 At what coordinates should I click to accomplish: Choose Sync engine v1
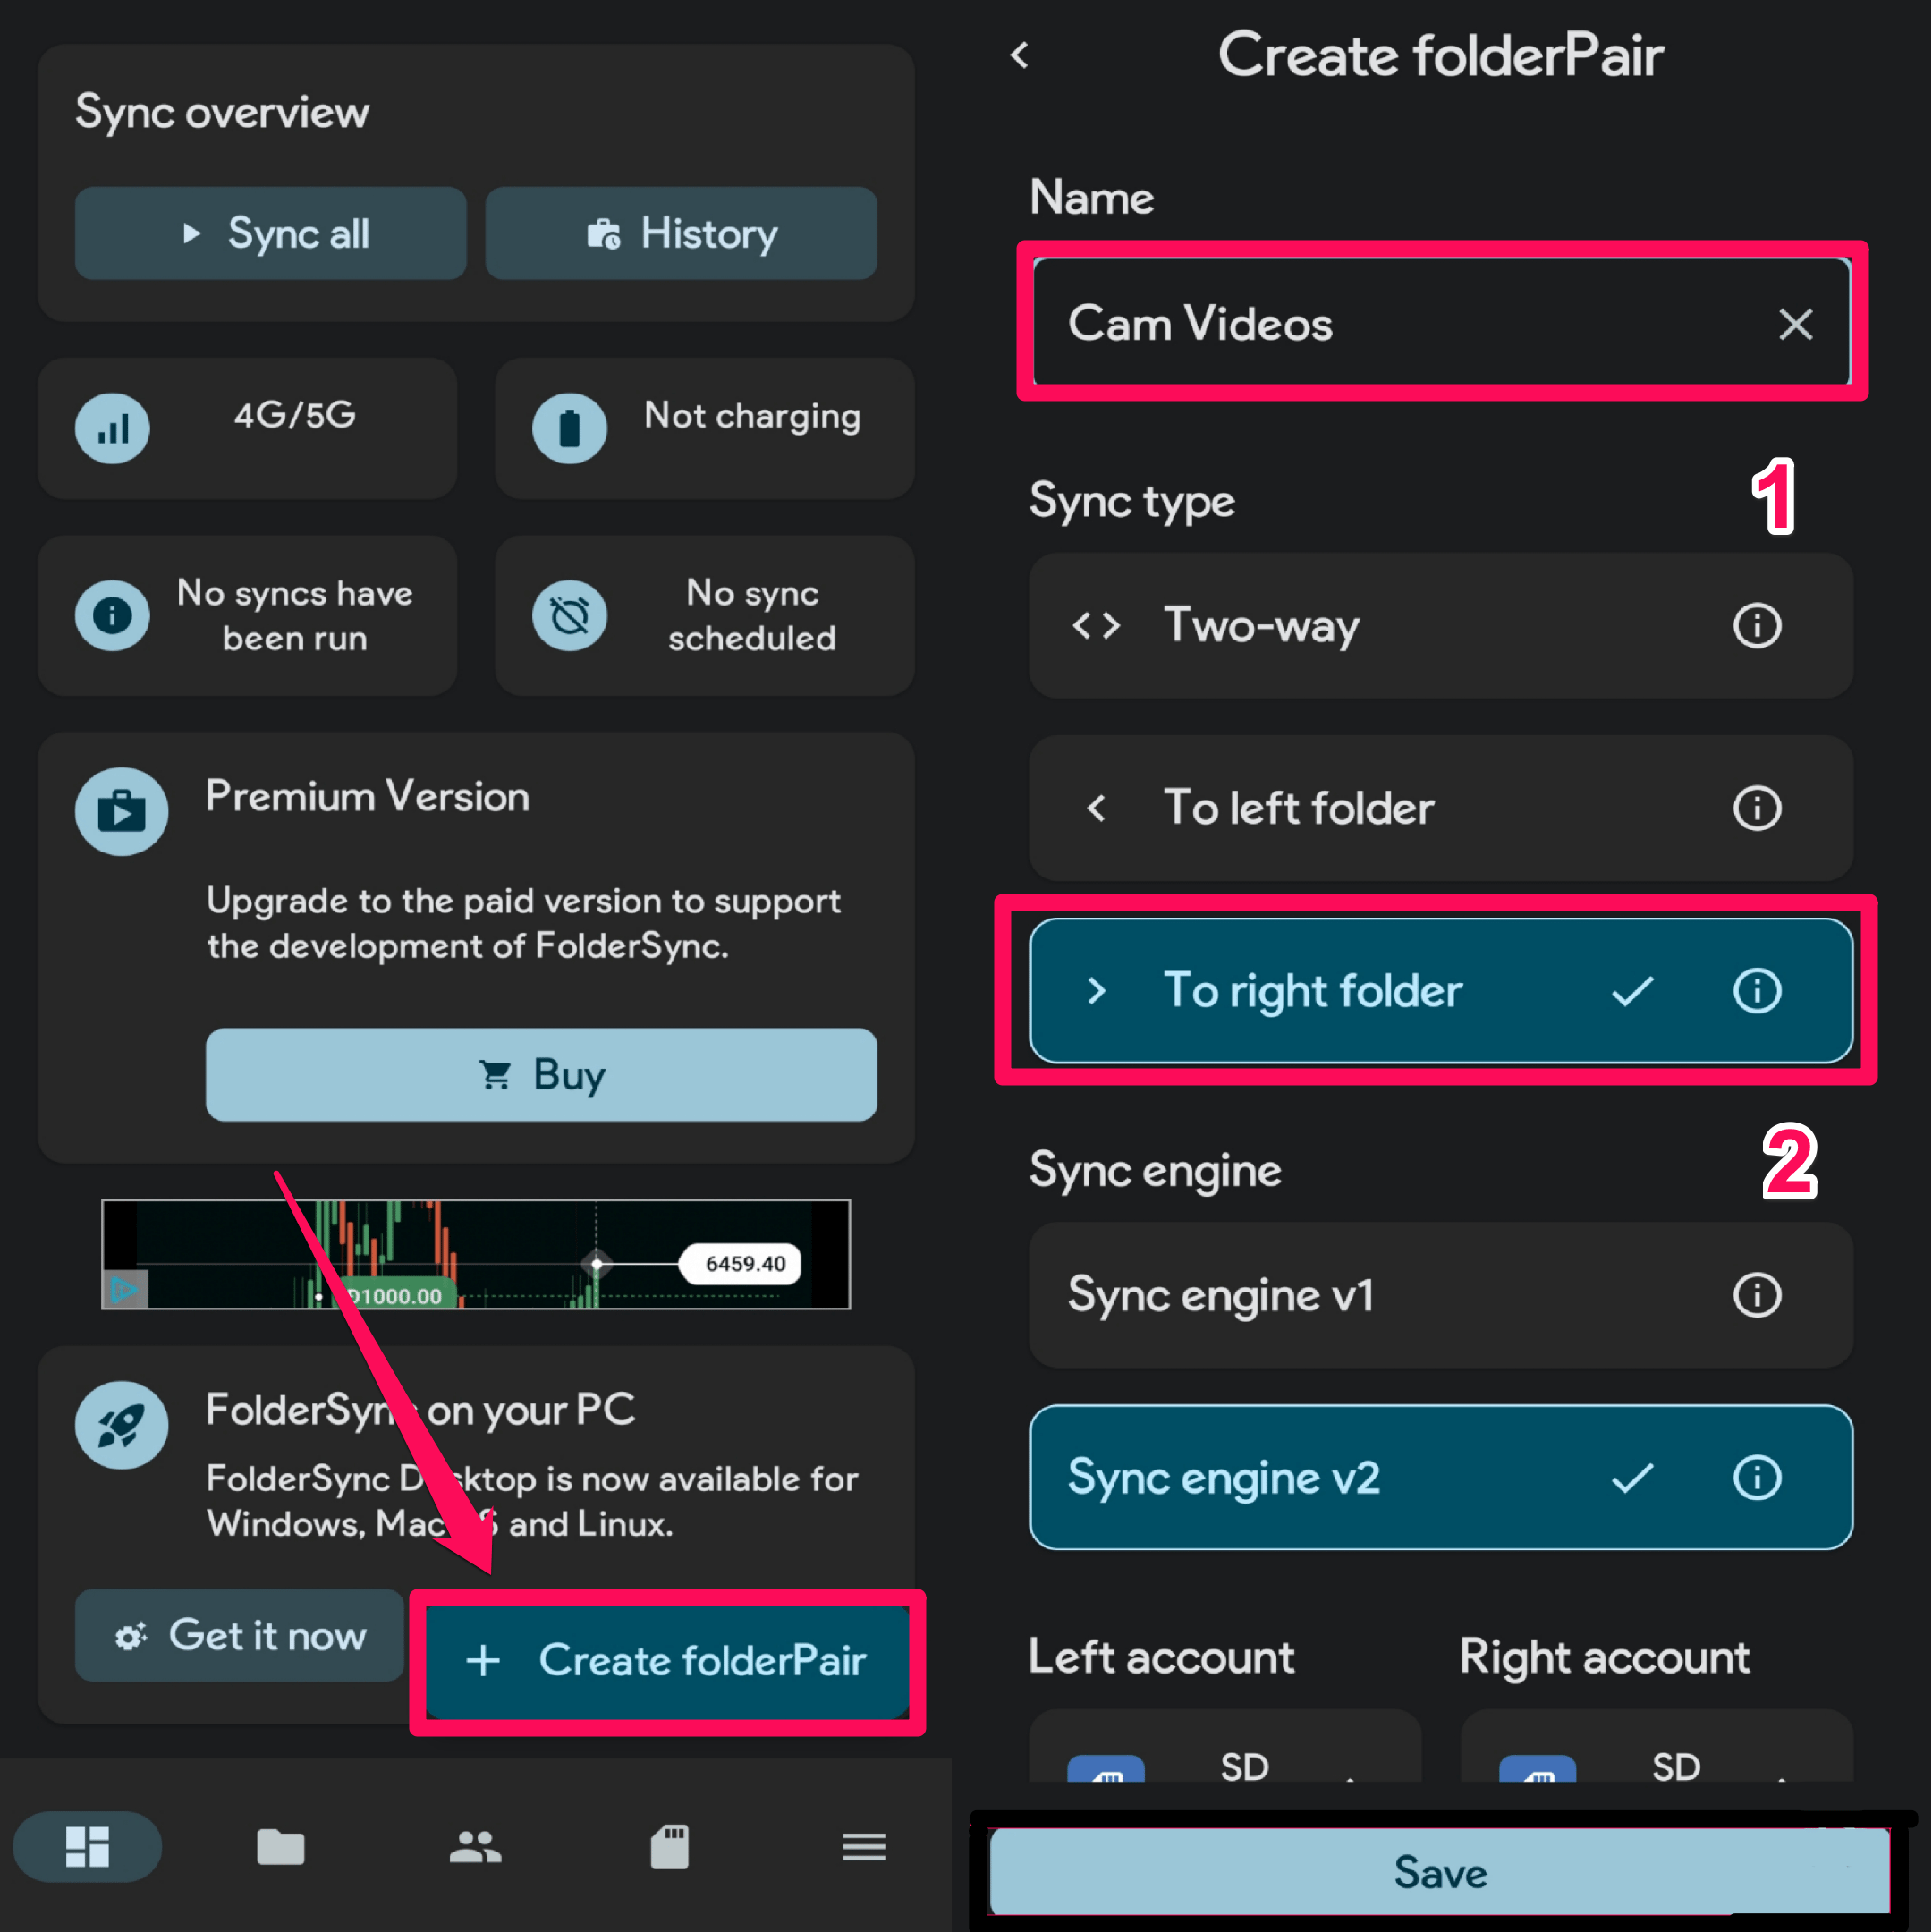[x=1441, y=1295]
